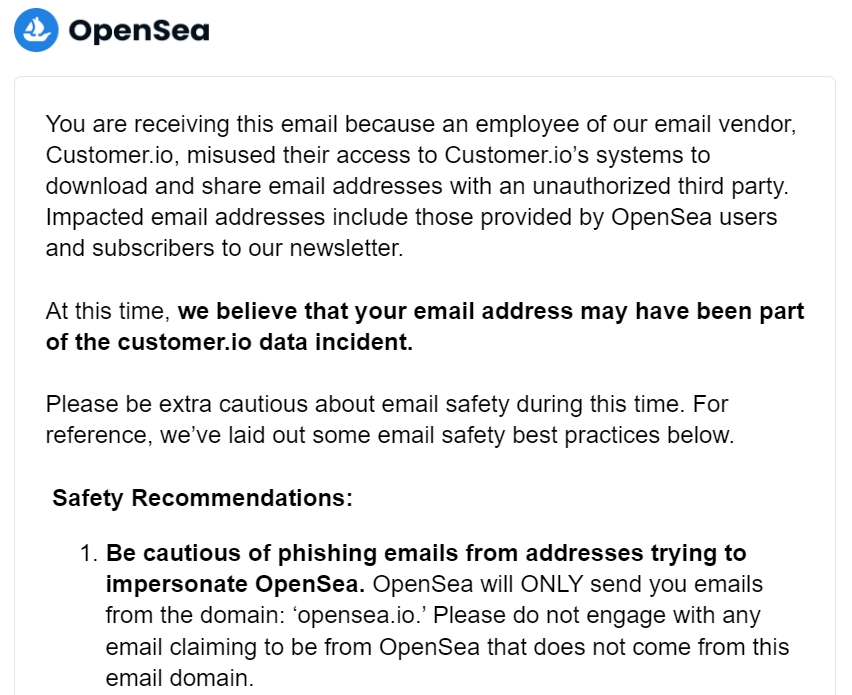Click the 'unauthorized third party.' phrase

point(660,186)
